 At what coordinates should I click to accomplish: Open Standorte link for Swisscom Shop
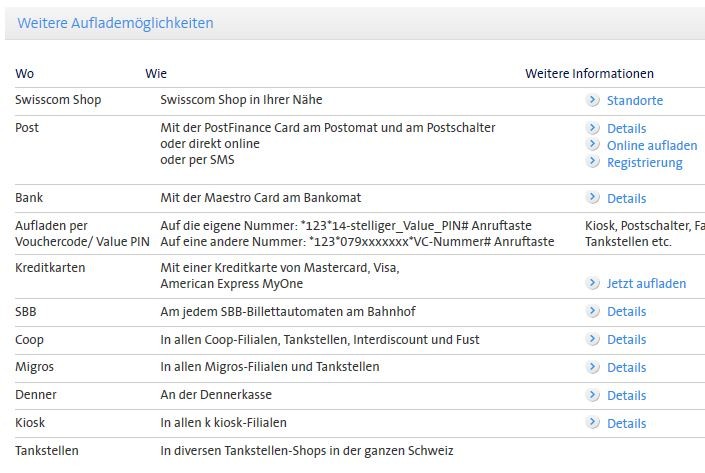(634, 101)
